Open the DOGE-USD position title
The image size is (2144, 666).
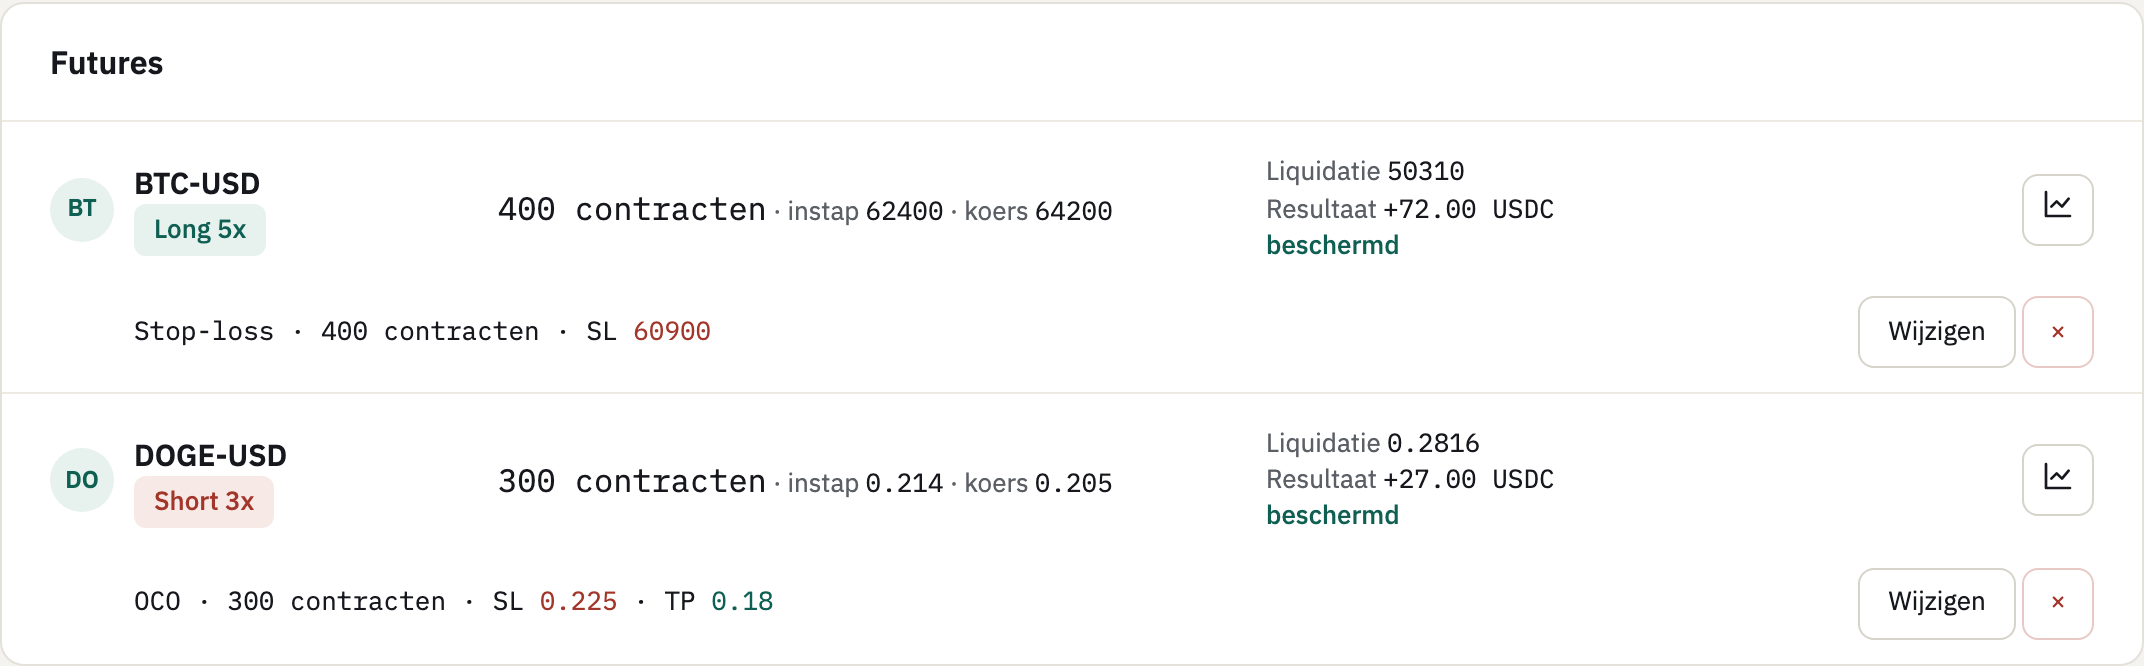pos(210,456)
